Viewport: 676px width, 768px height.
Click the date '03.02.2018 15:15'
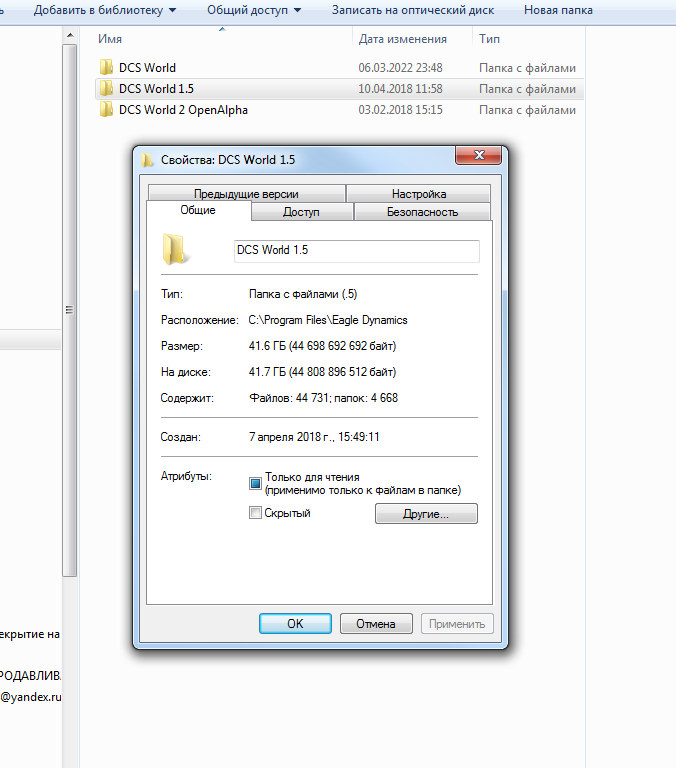pos(400,110)
